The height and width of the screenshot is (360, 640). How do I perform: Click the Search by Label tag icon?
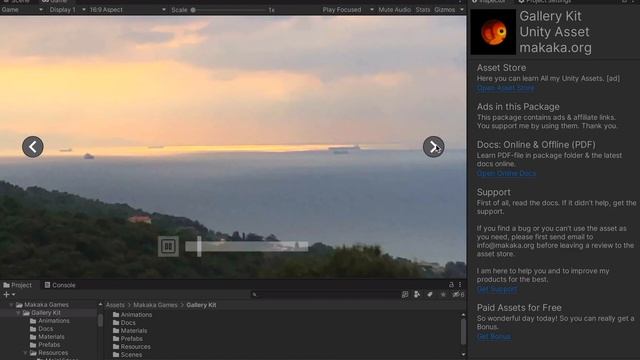(x=430, y=294)
